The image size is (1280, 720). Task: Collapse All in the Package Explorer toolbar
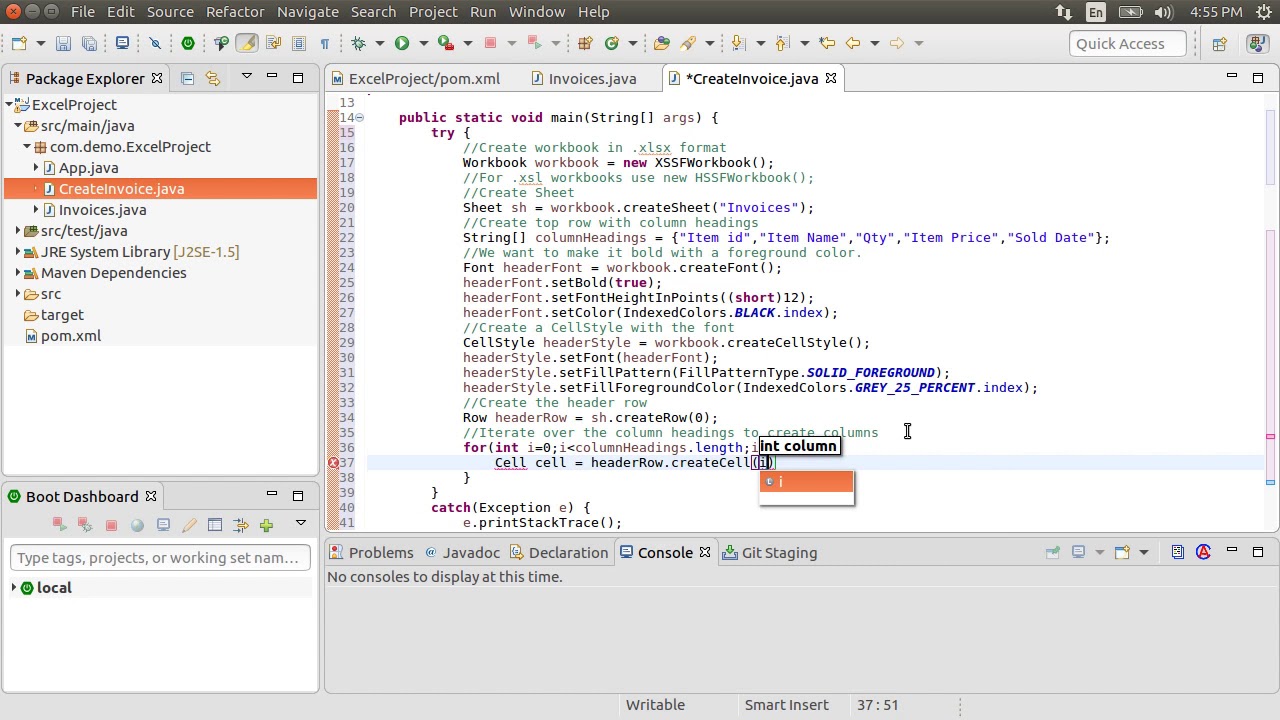187,78
